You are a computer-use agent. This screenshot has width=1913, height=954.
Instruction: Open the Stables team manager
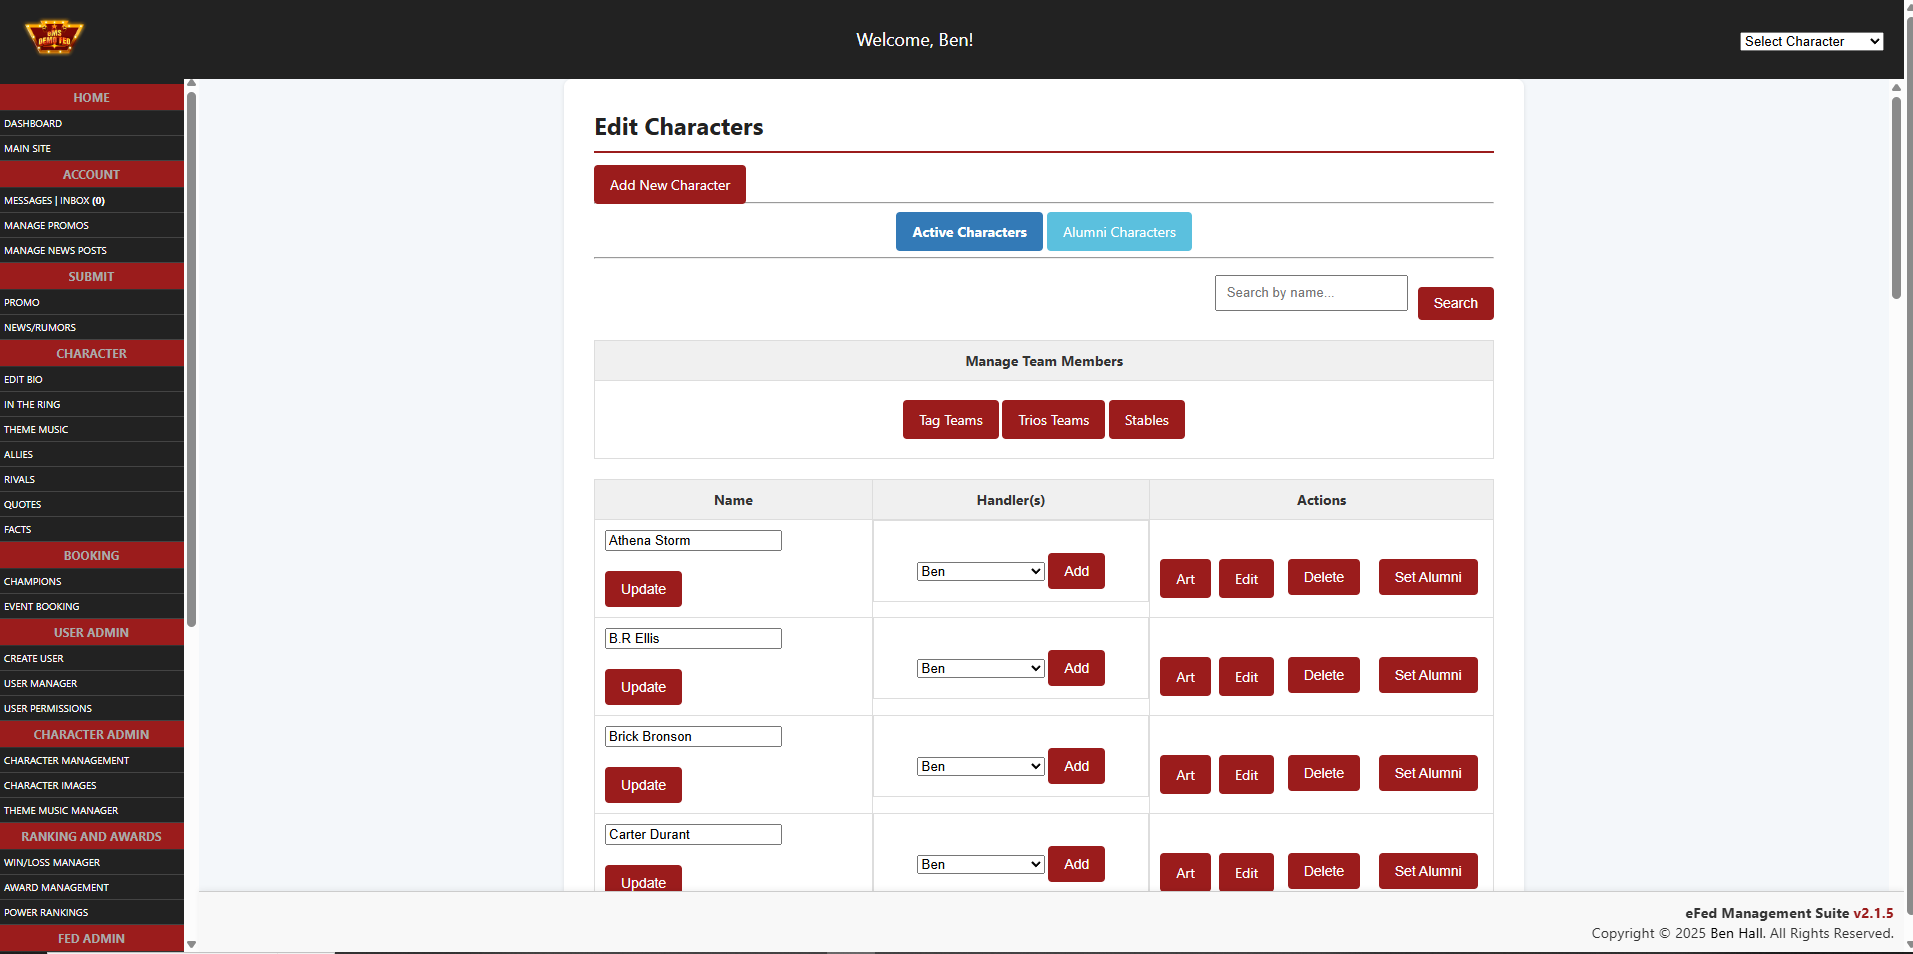[1145, 420]
